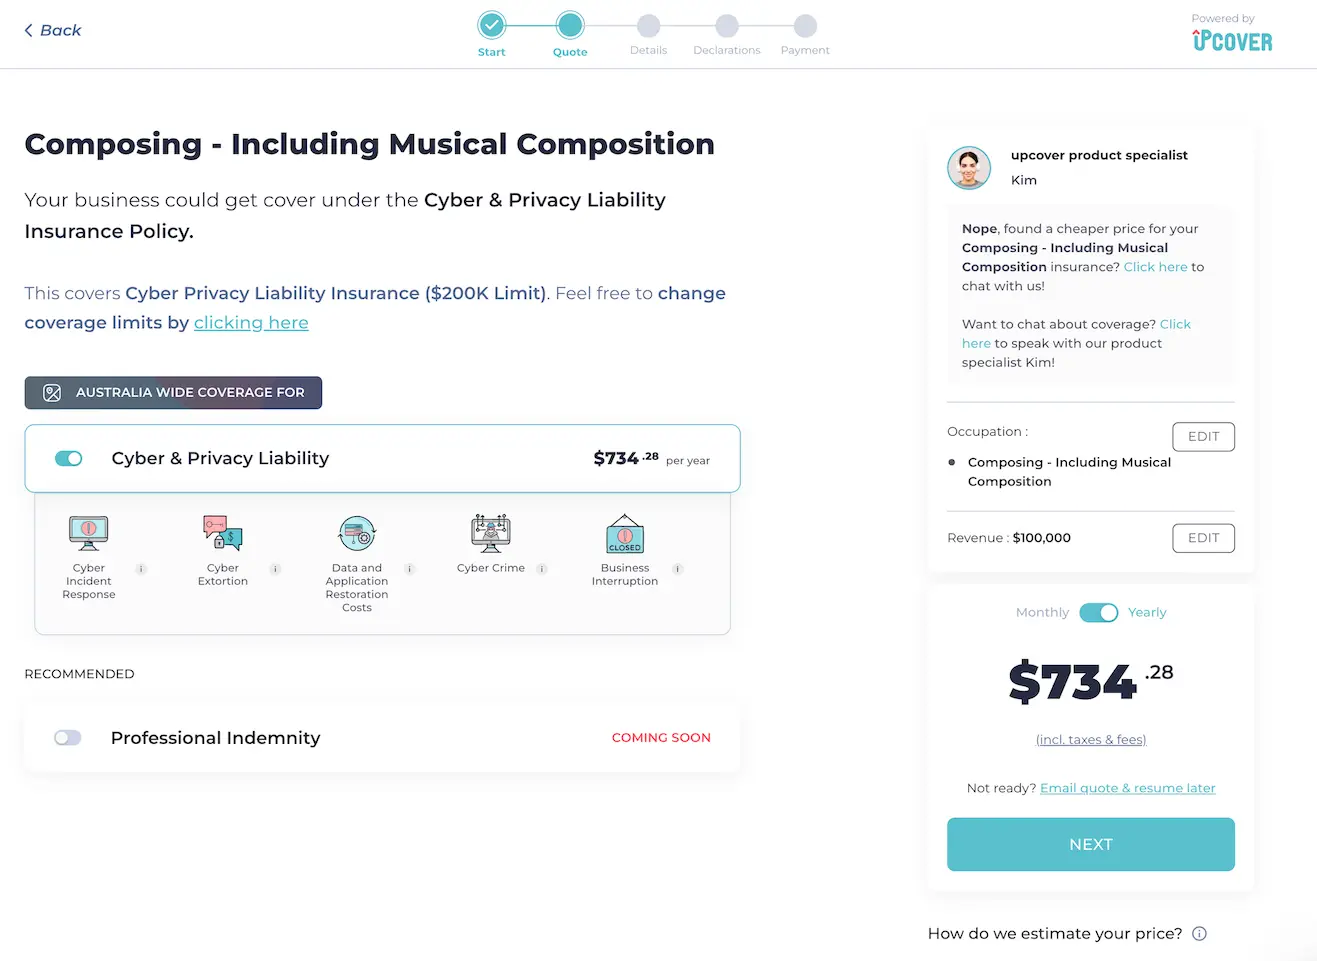Screen dimensions: 1317x961
Task: Jump to the Details step
Action: click(x=648, y=26)
